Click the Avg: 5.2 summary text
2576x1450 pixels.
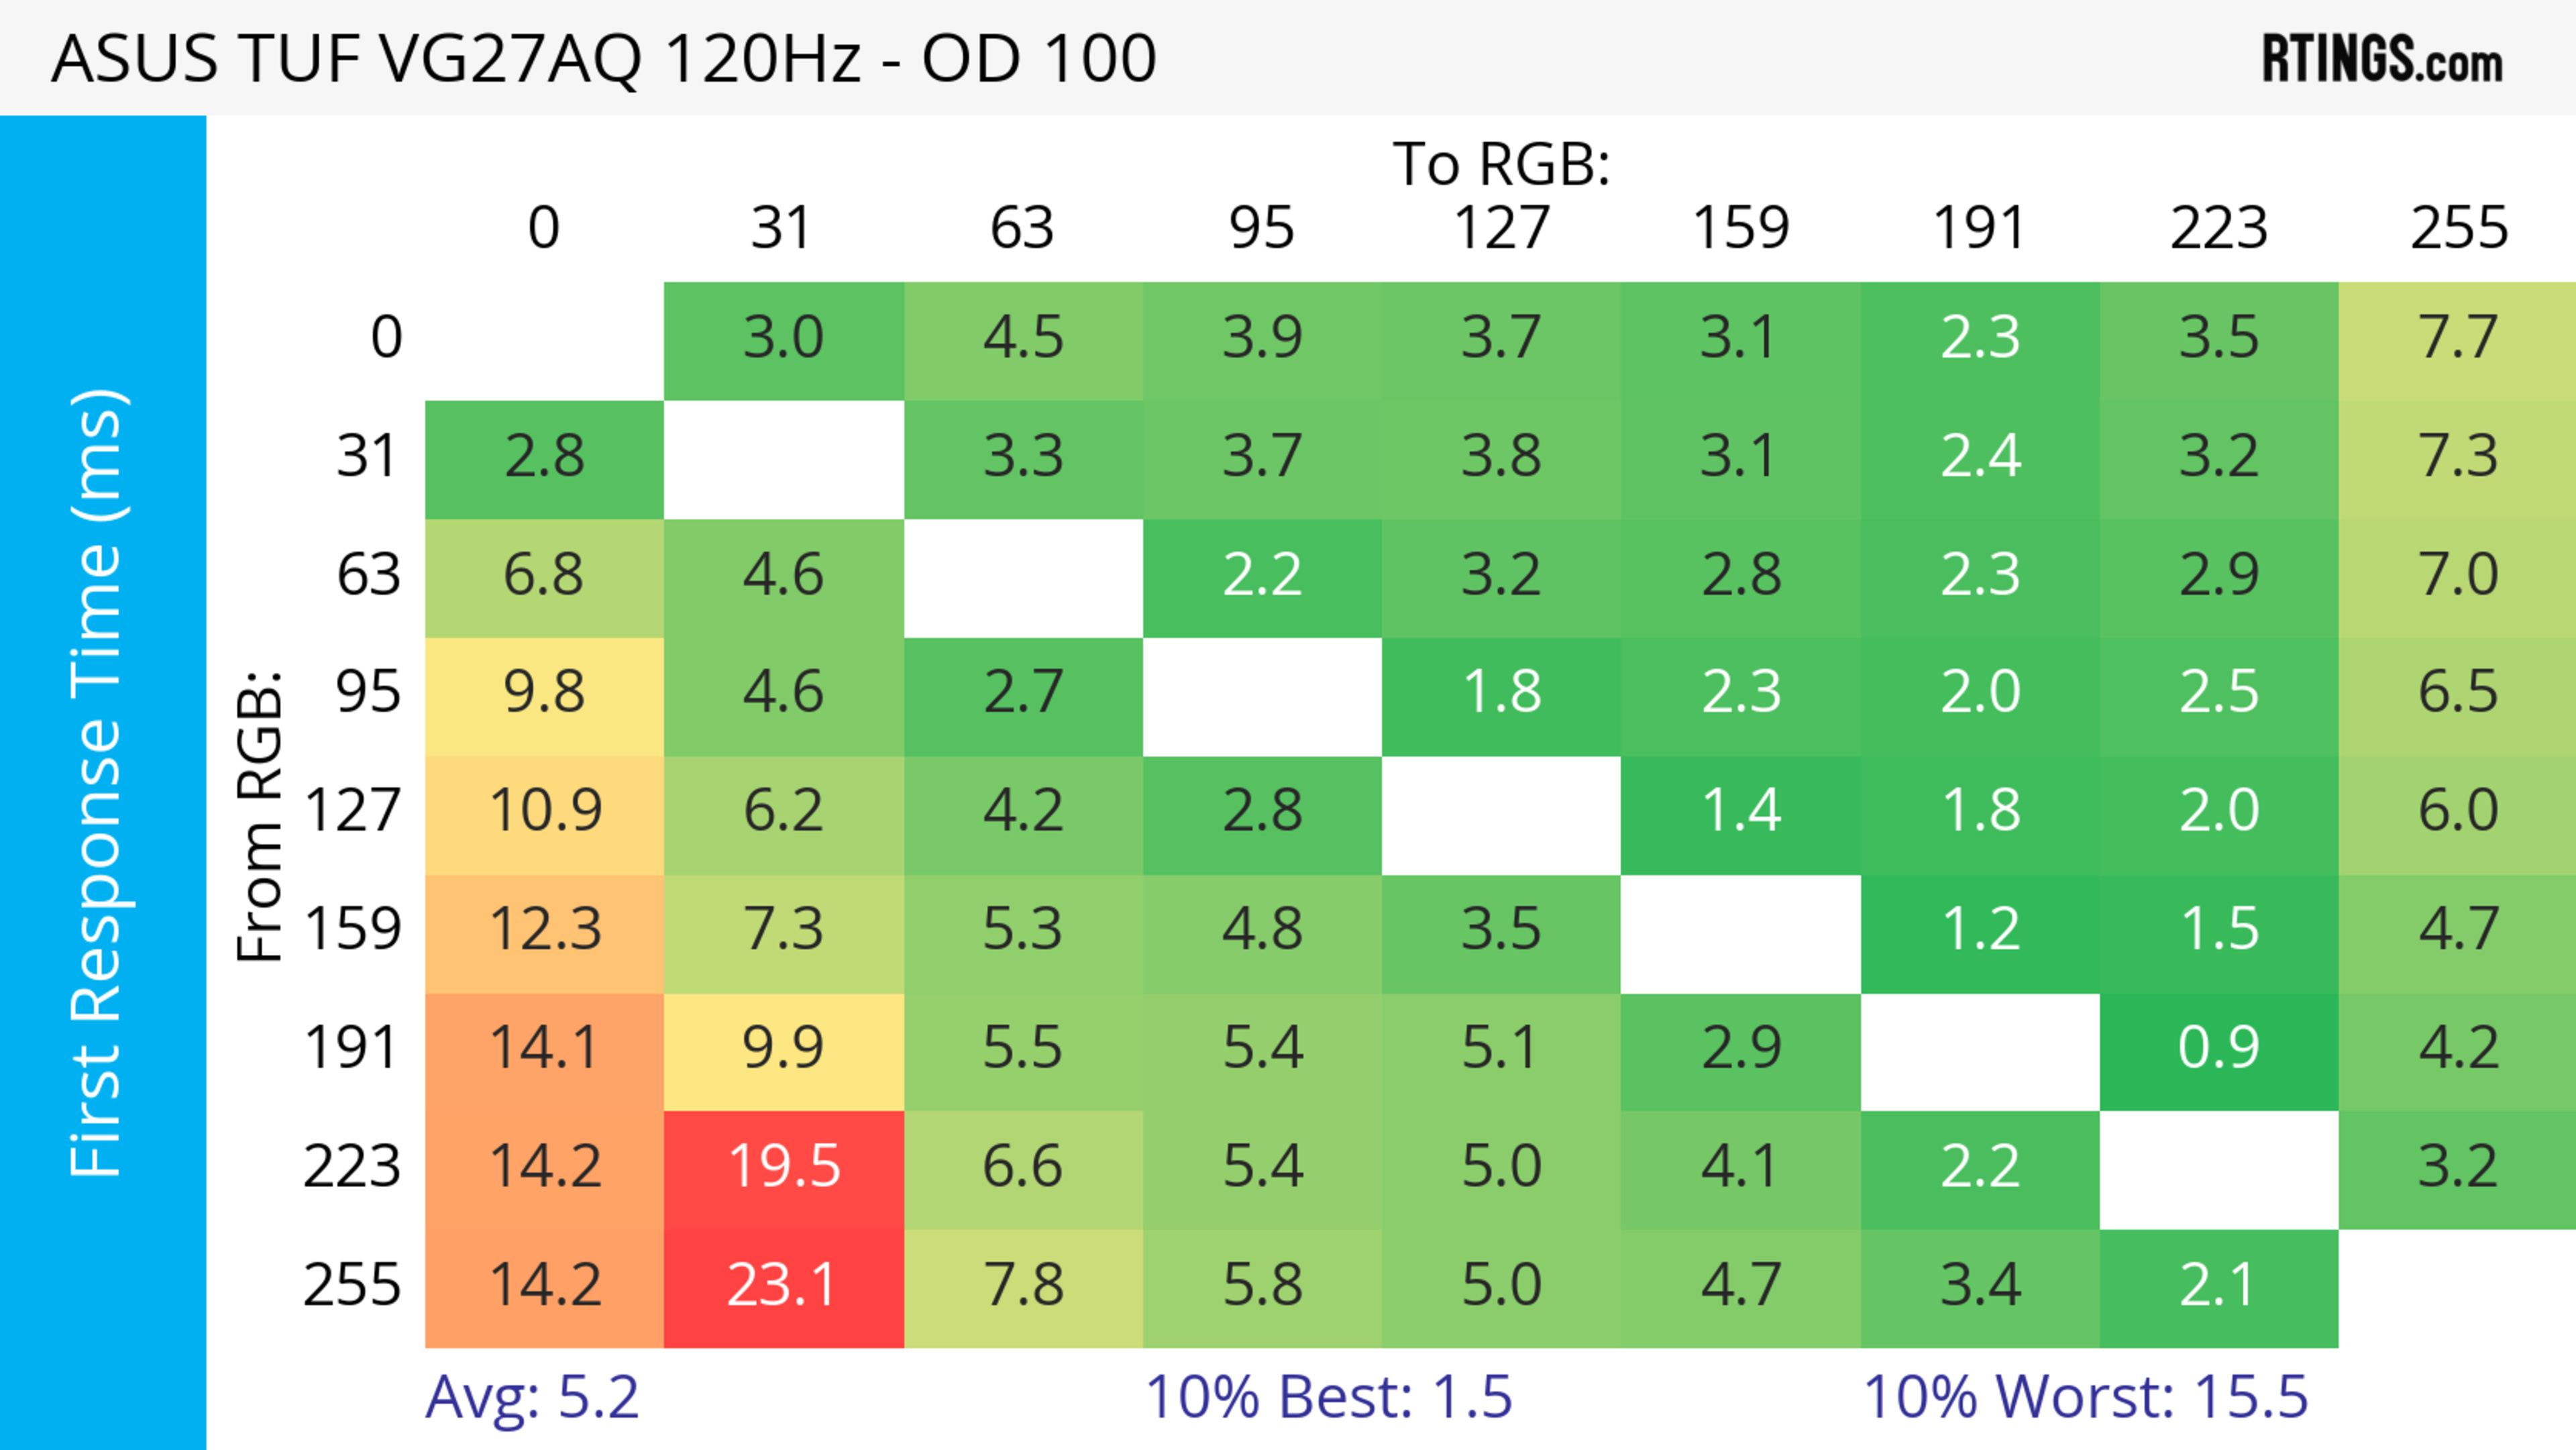click(x=531, y=1397)
